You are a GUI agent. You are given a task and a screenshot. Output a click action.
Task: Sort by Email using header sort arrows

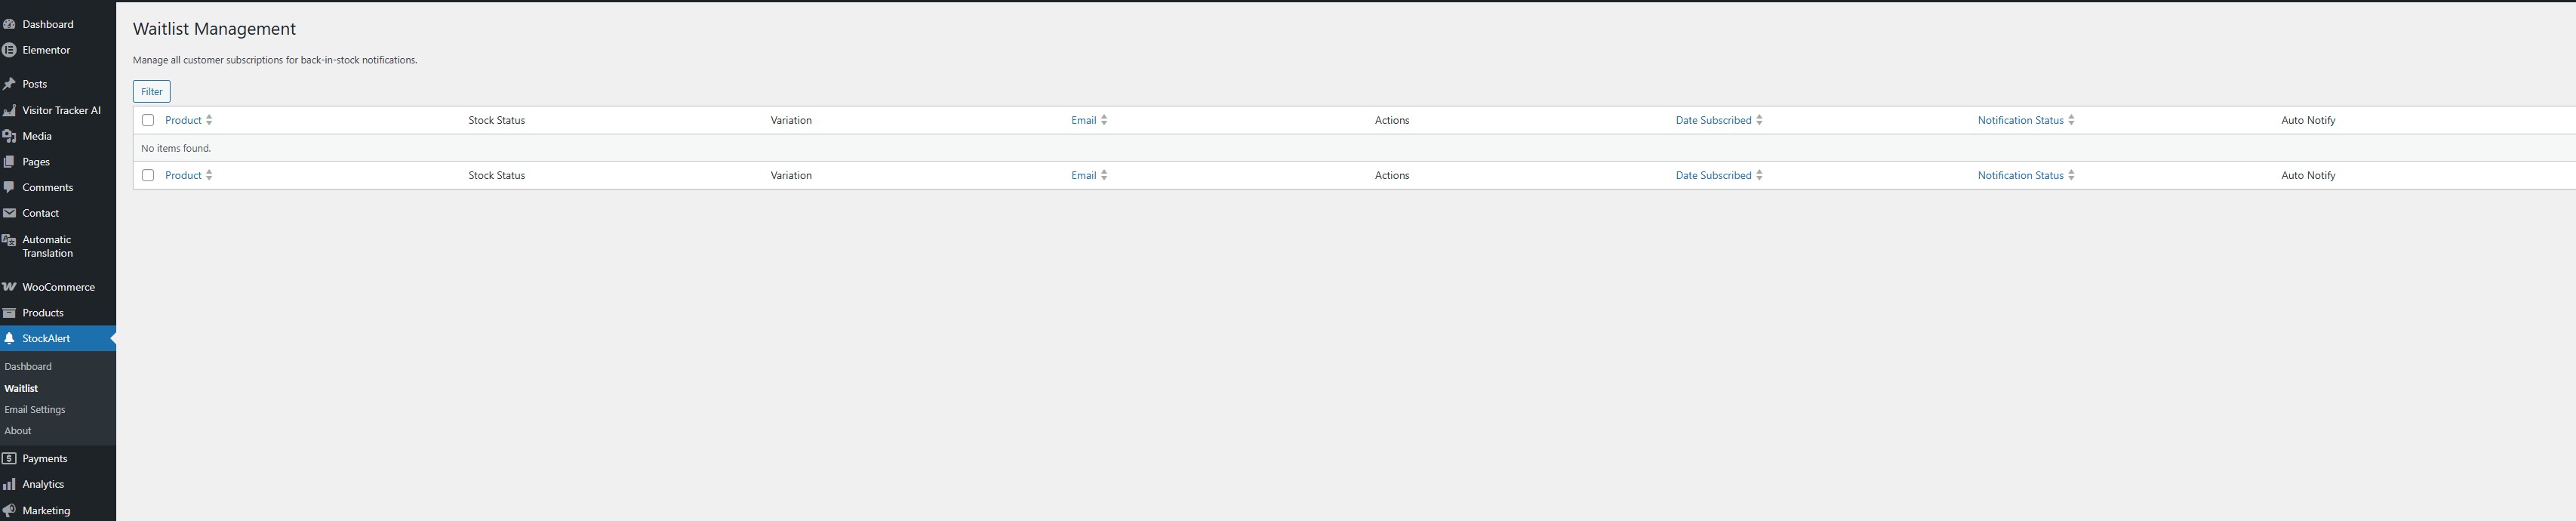click(x=1104, y=120)
